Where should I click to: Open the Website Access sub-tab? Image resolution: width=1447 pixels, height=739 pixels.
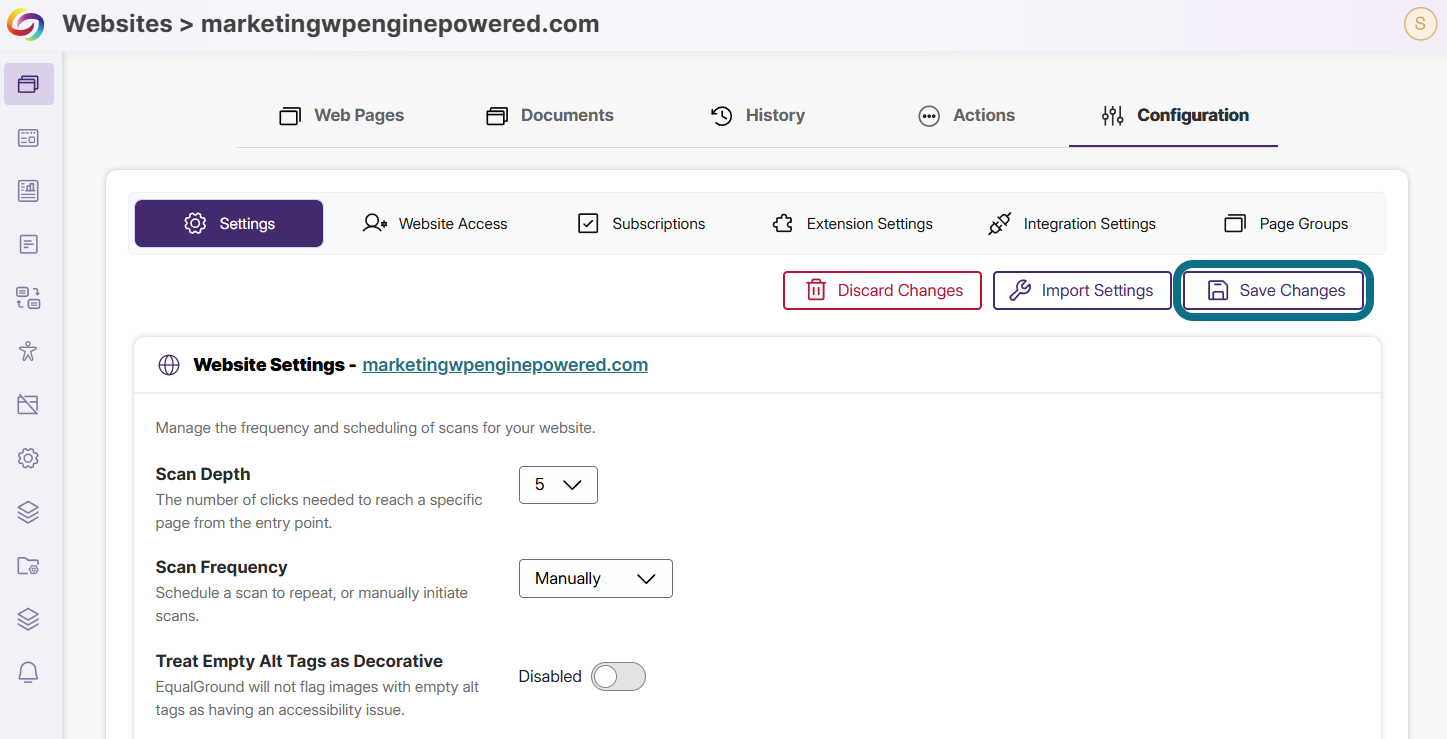click(x=435, y=224)
